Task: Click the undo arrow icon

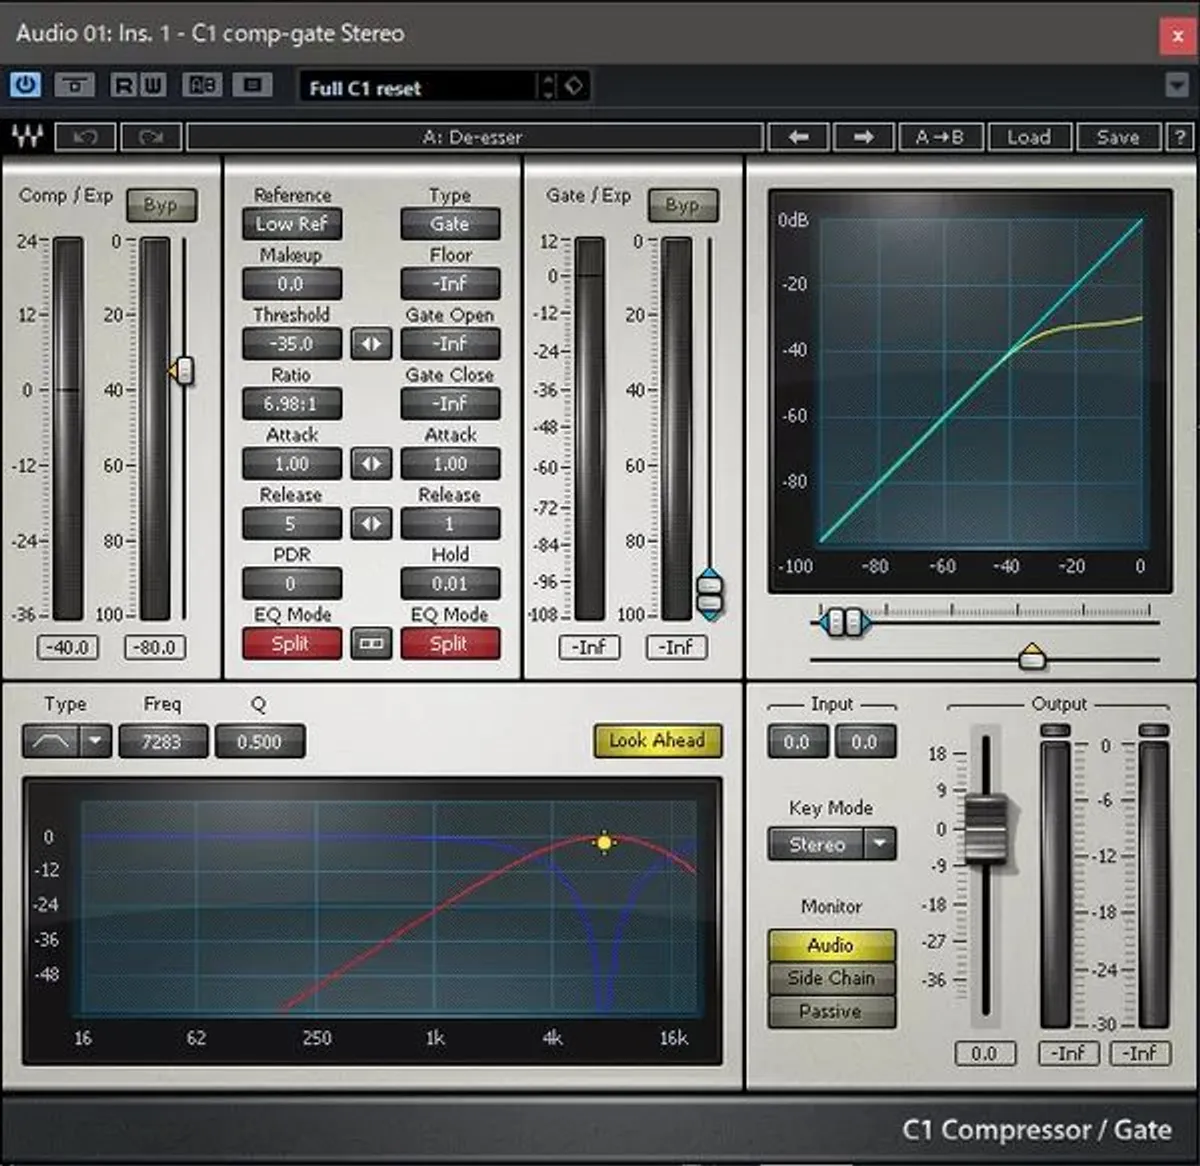Action: [x=85, y=137]
